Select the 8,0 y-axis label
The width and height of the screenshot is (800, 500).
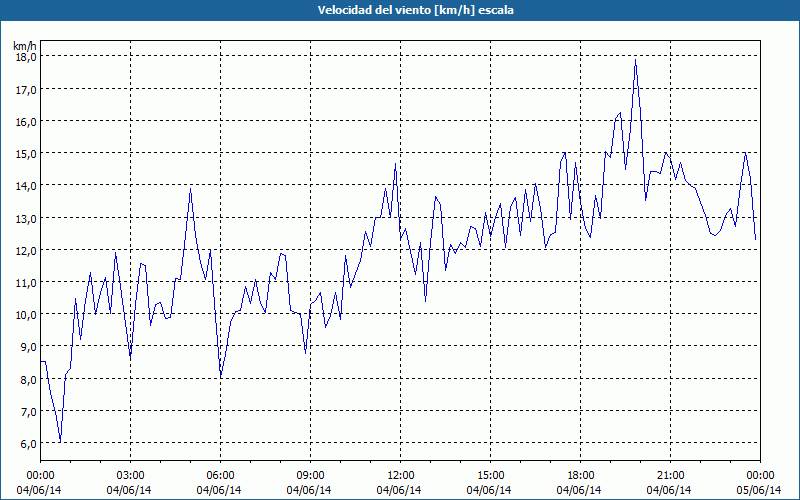coord(28,380)
